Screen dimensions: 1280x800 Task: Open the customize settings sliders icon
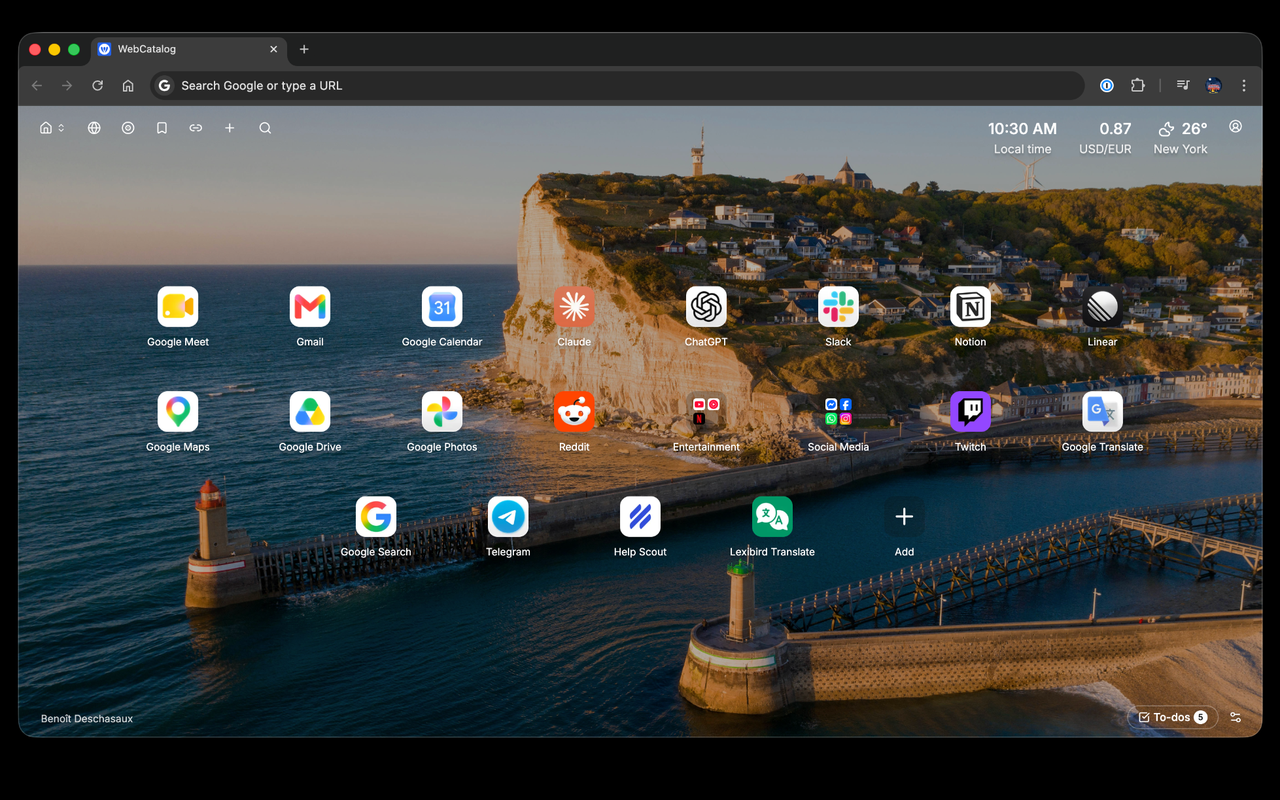1236,717
